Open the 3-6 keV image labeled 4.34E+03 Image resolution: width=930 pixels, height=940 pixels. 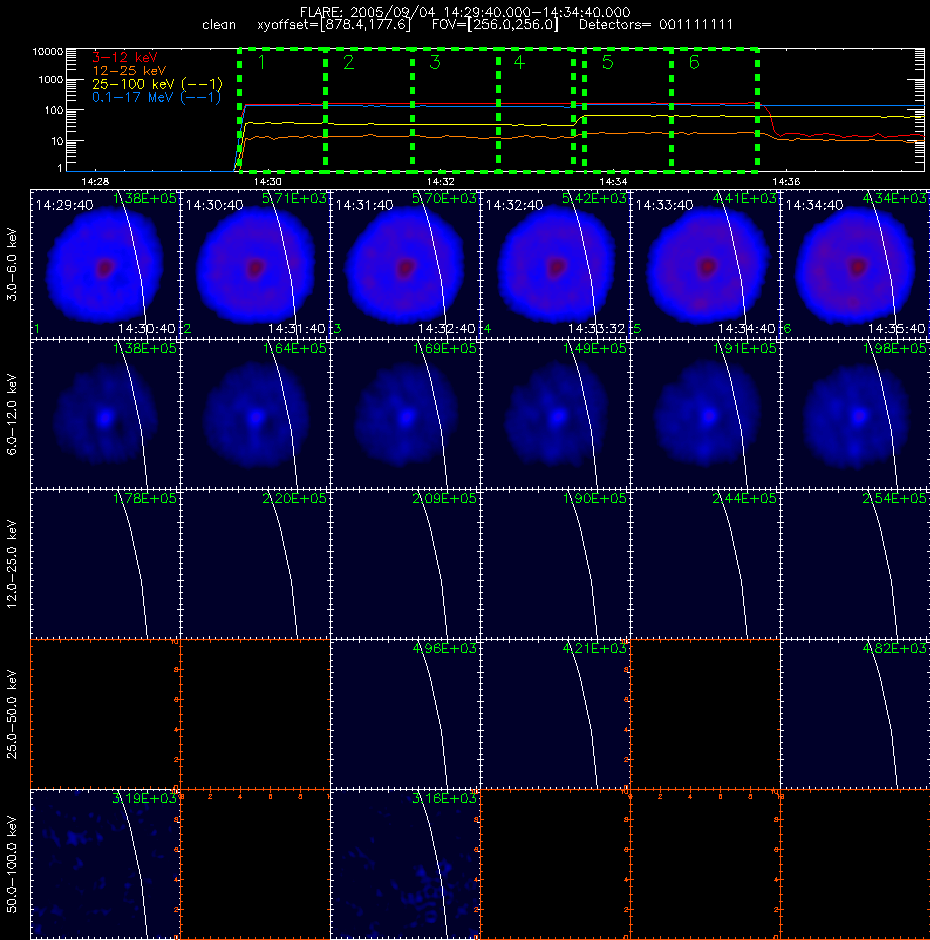[x=855, y=264]
